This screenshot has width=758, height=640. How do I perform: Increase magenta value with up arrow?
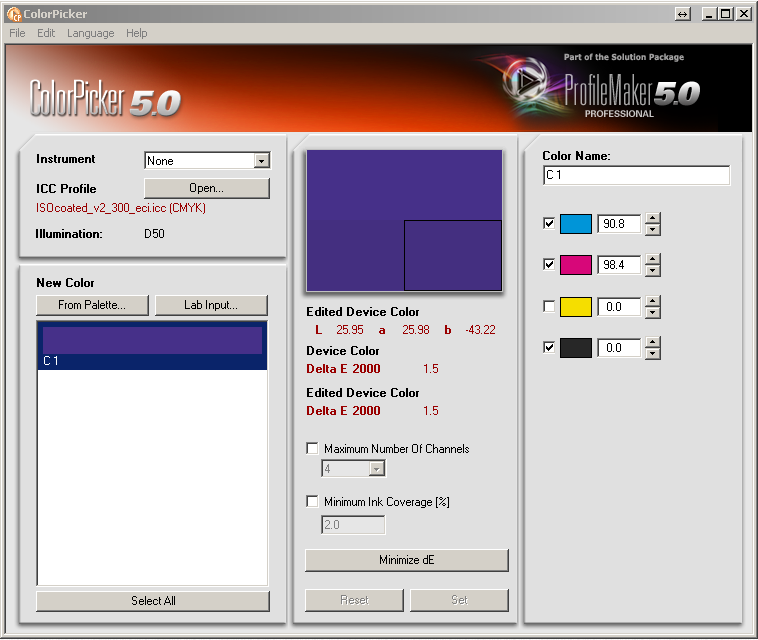click(x=653, y=260)
